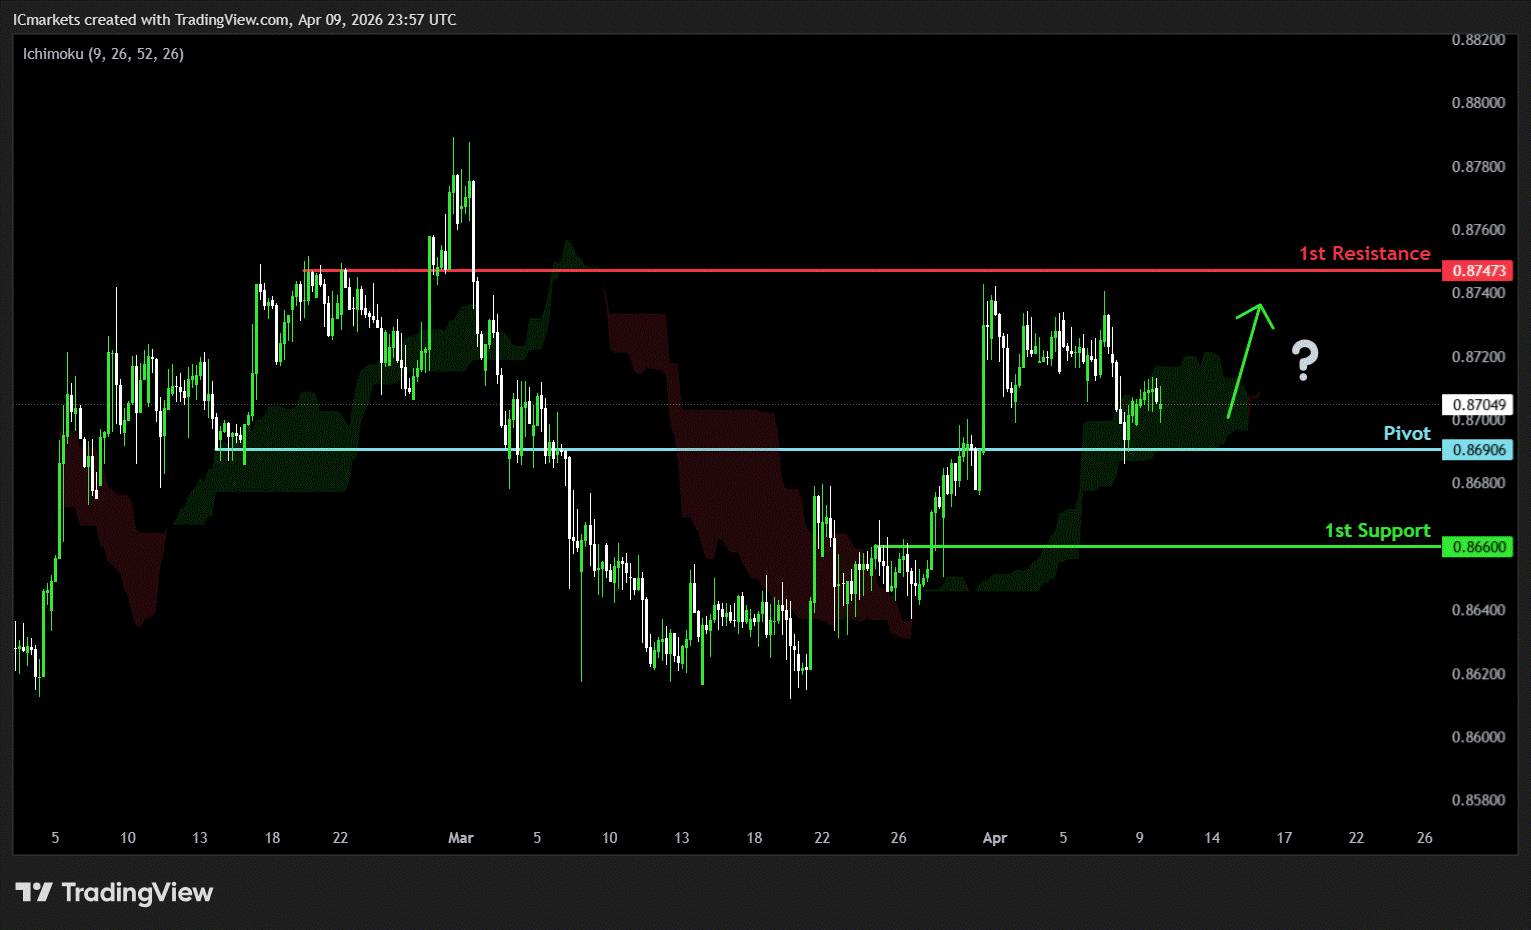Viewport: 1531px width, 930px height.
Task: Click the current price 0.87049 tag
Action: pyautogui.click(x=1478, y=405)
